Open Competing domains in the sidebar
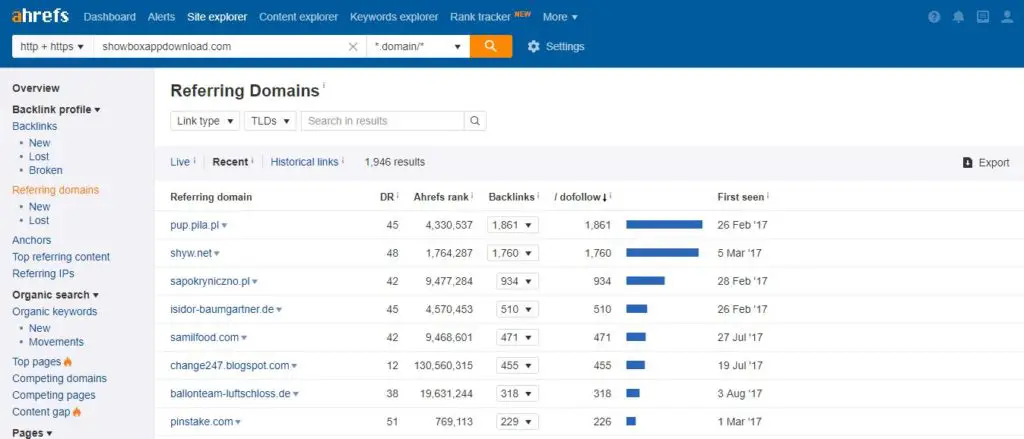Viewport: 1024px width, 439px height. 59,378
